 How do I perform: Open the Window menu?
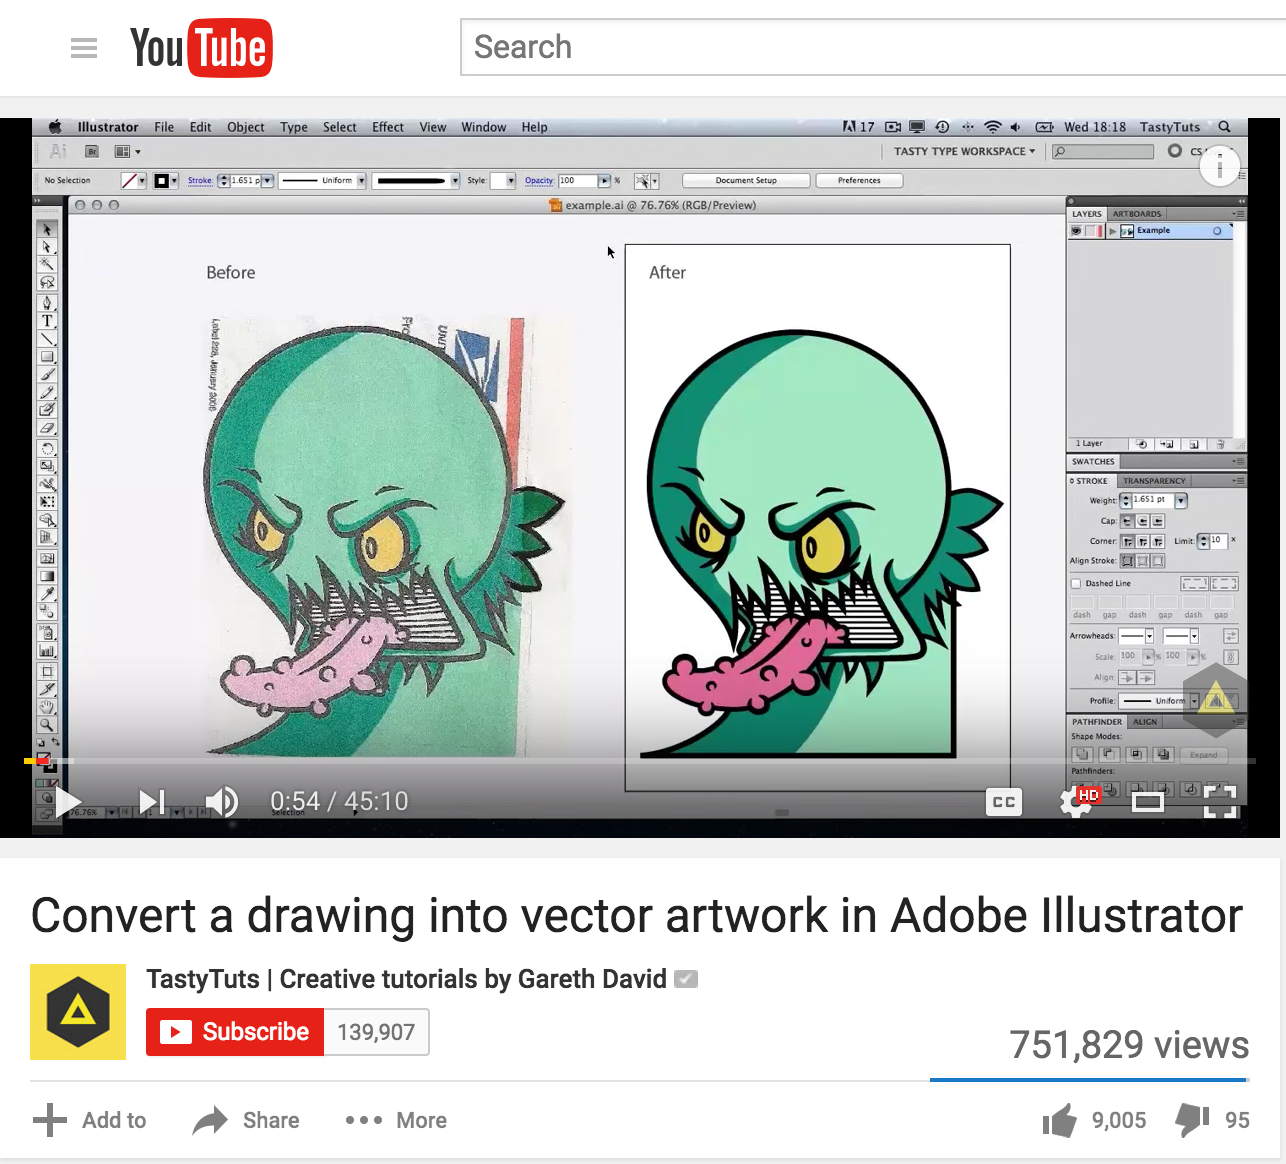484,127
